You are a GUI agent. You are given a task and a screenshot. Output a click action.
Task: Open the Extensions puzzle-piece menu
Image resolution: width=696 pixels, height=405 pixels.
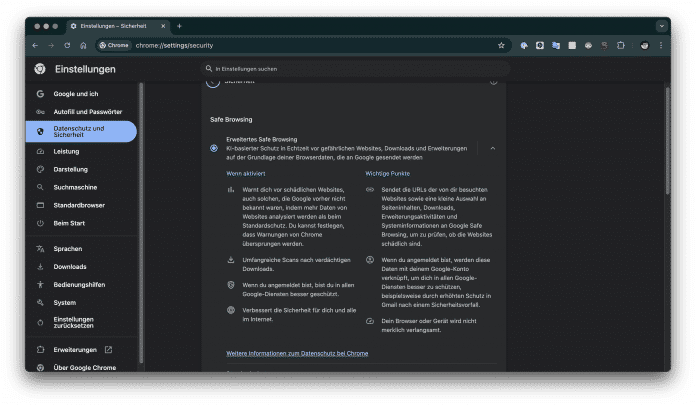(x=621, y=45)
